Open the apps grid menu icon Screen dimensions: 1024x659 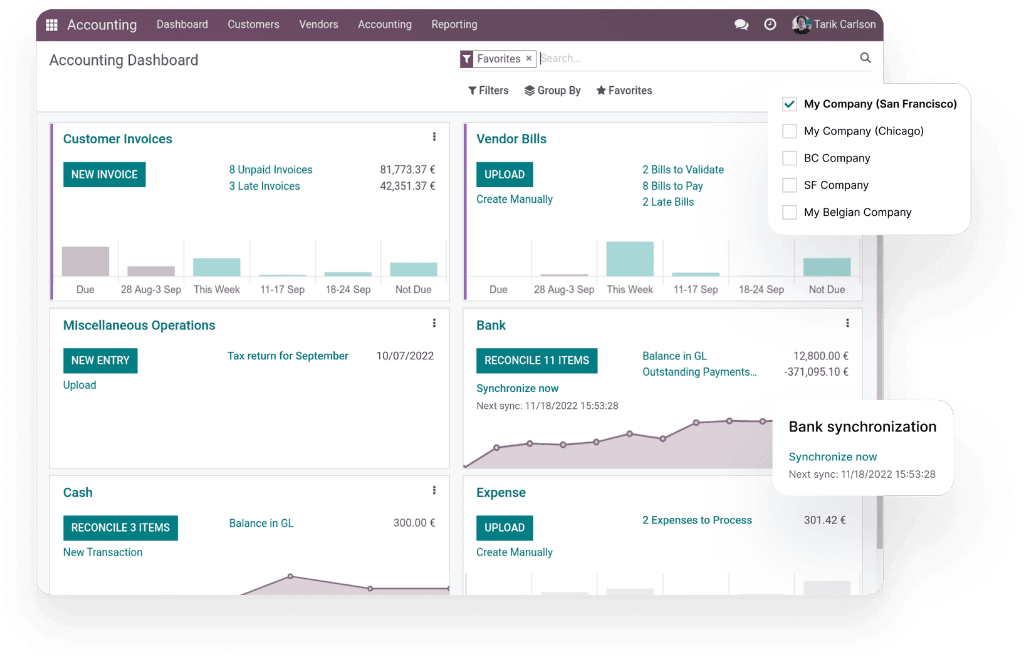pyautogui.click(x=52, y=25)
